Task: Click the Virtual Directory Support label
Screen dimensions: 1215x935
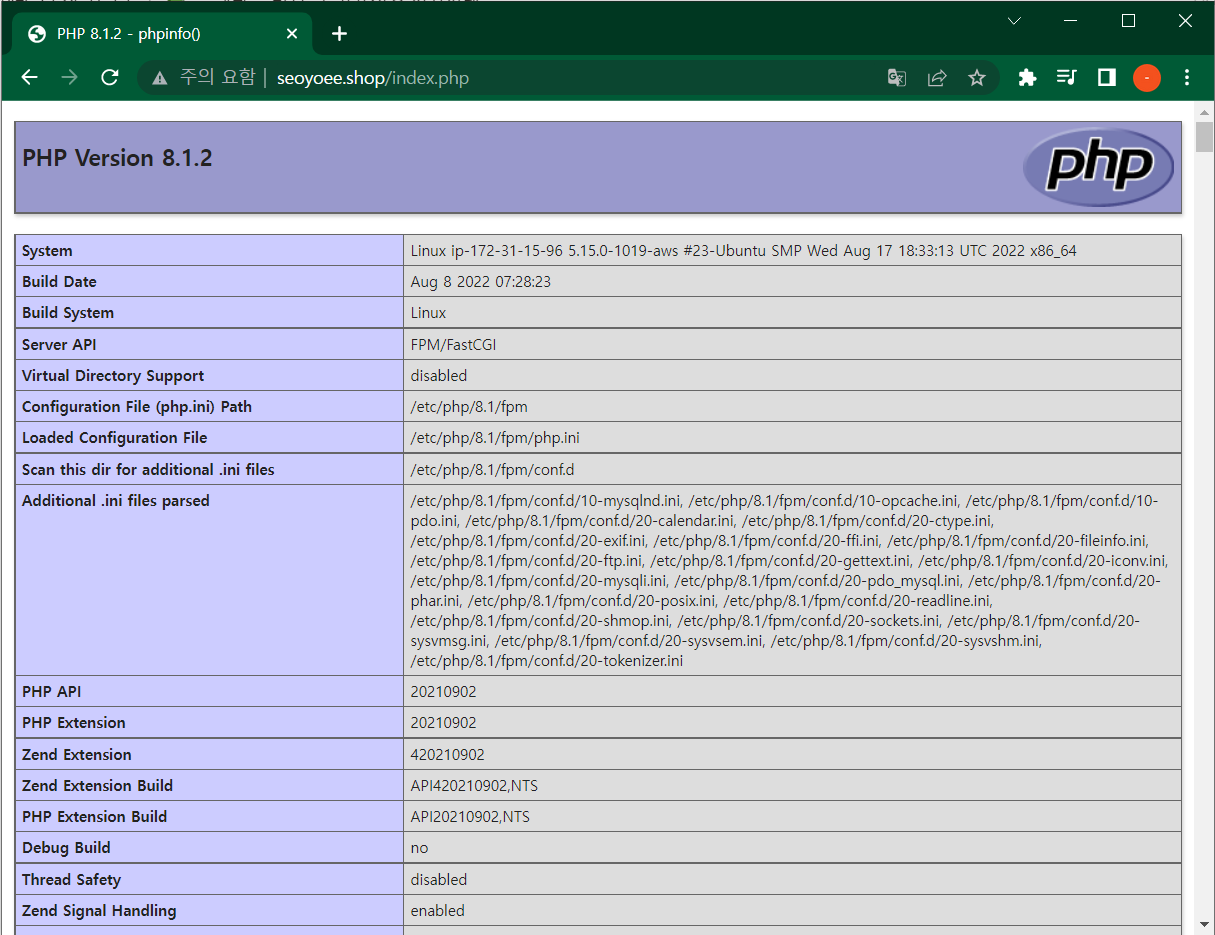Action: [113, 376]
